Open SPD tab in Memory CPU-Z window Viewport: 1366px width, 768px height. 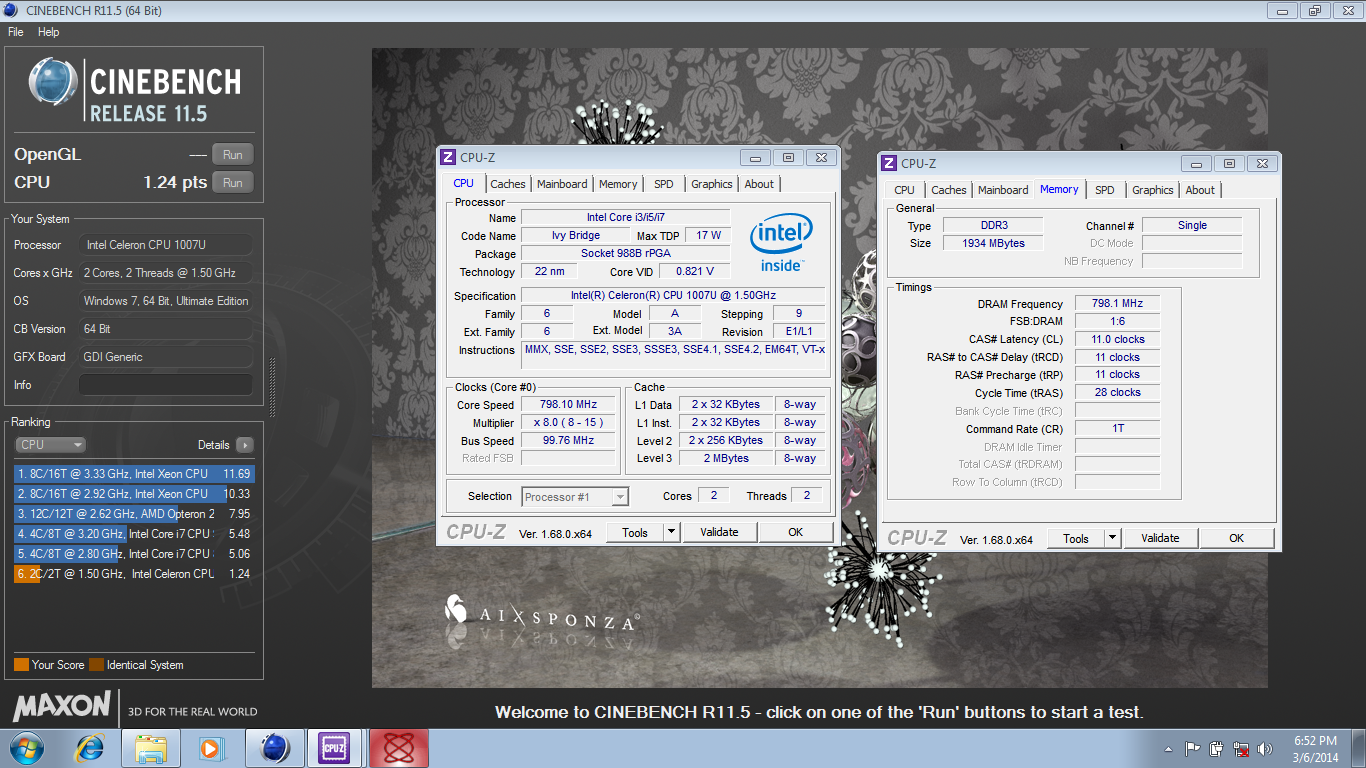1104,190
